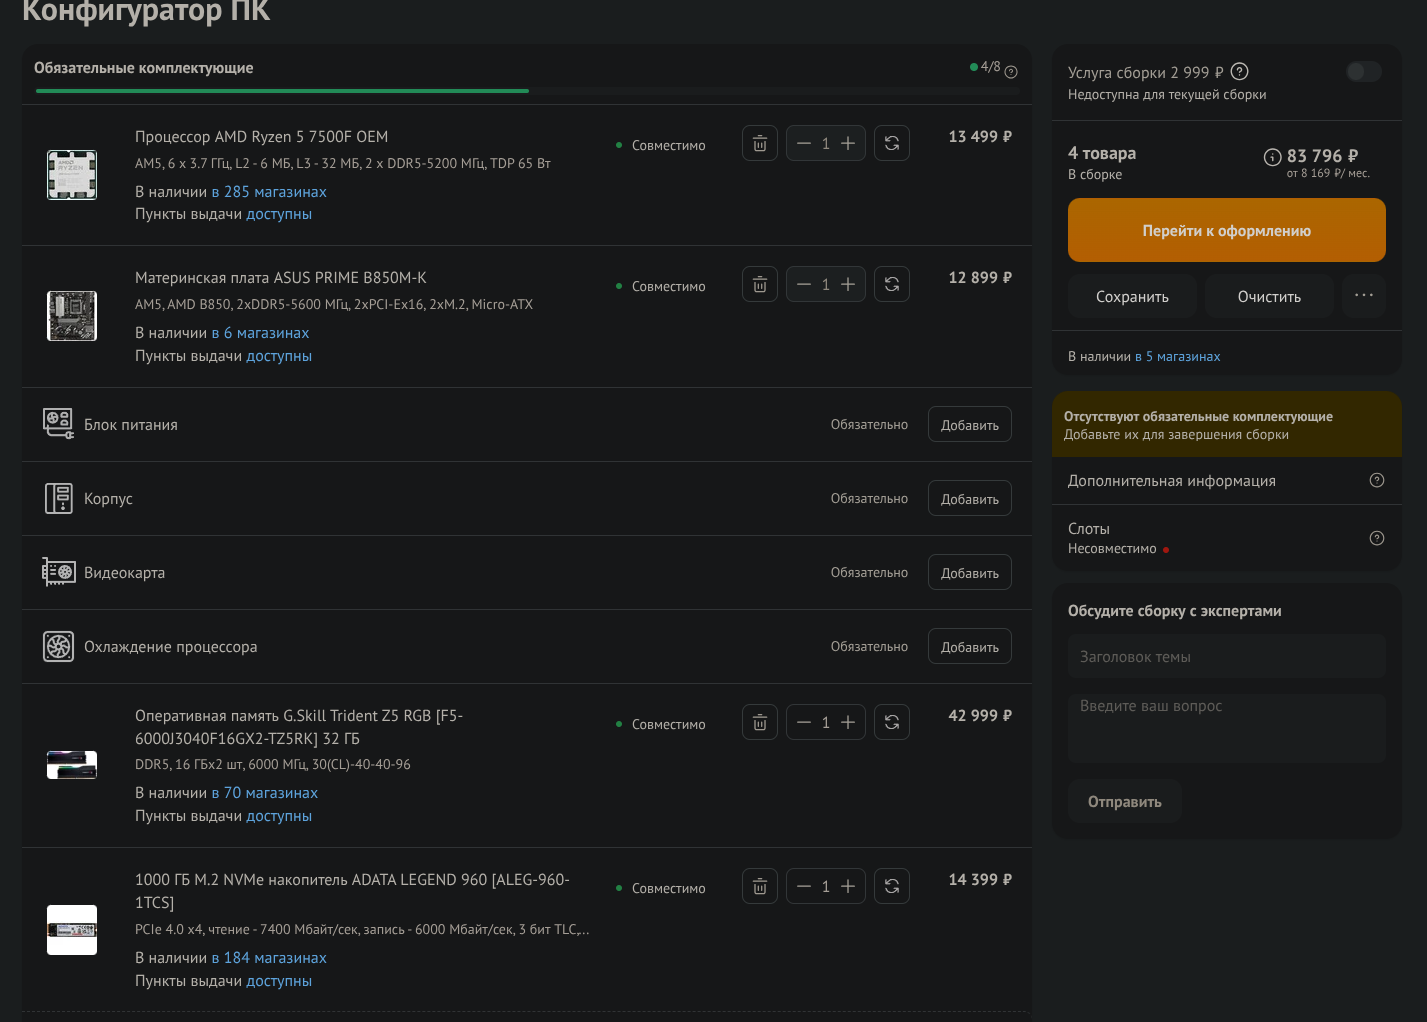Show price info icon beside 83 796 ₽

click(x=1272, y=157)
